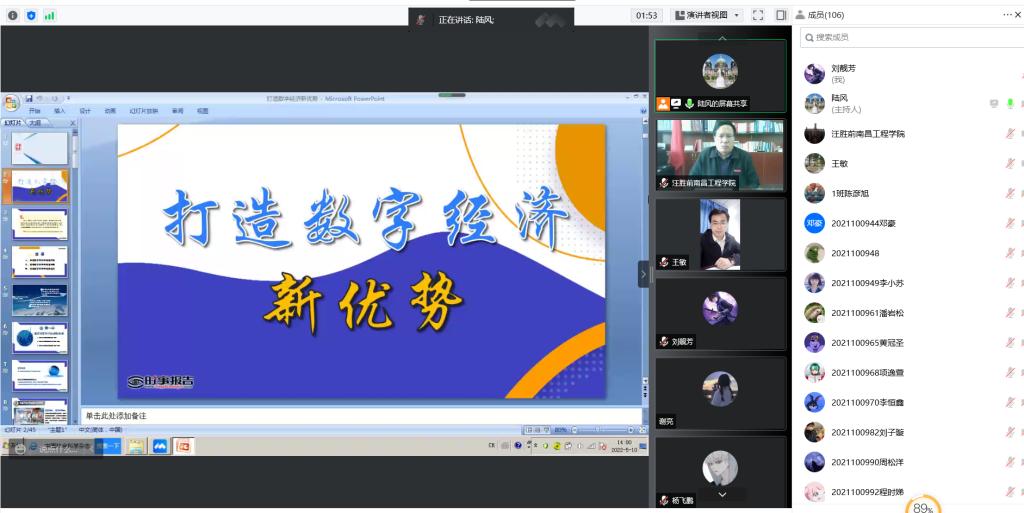Click the meeting info icon

point(13,15)
